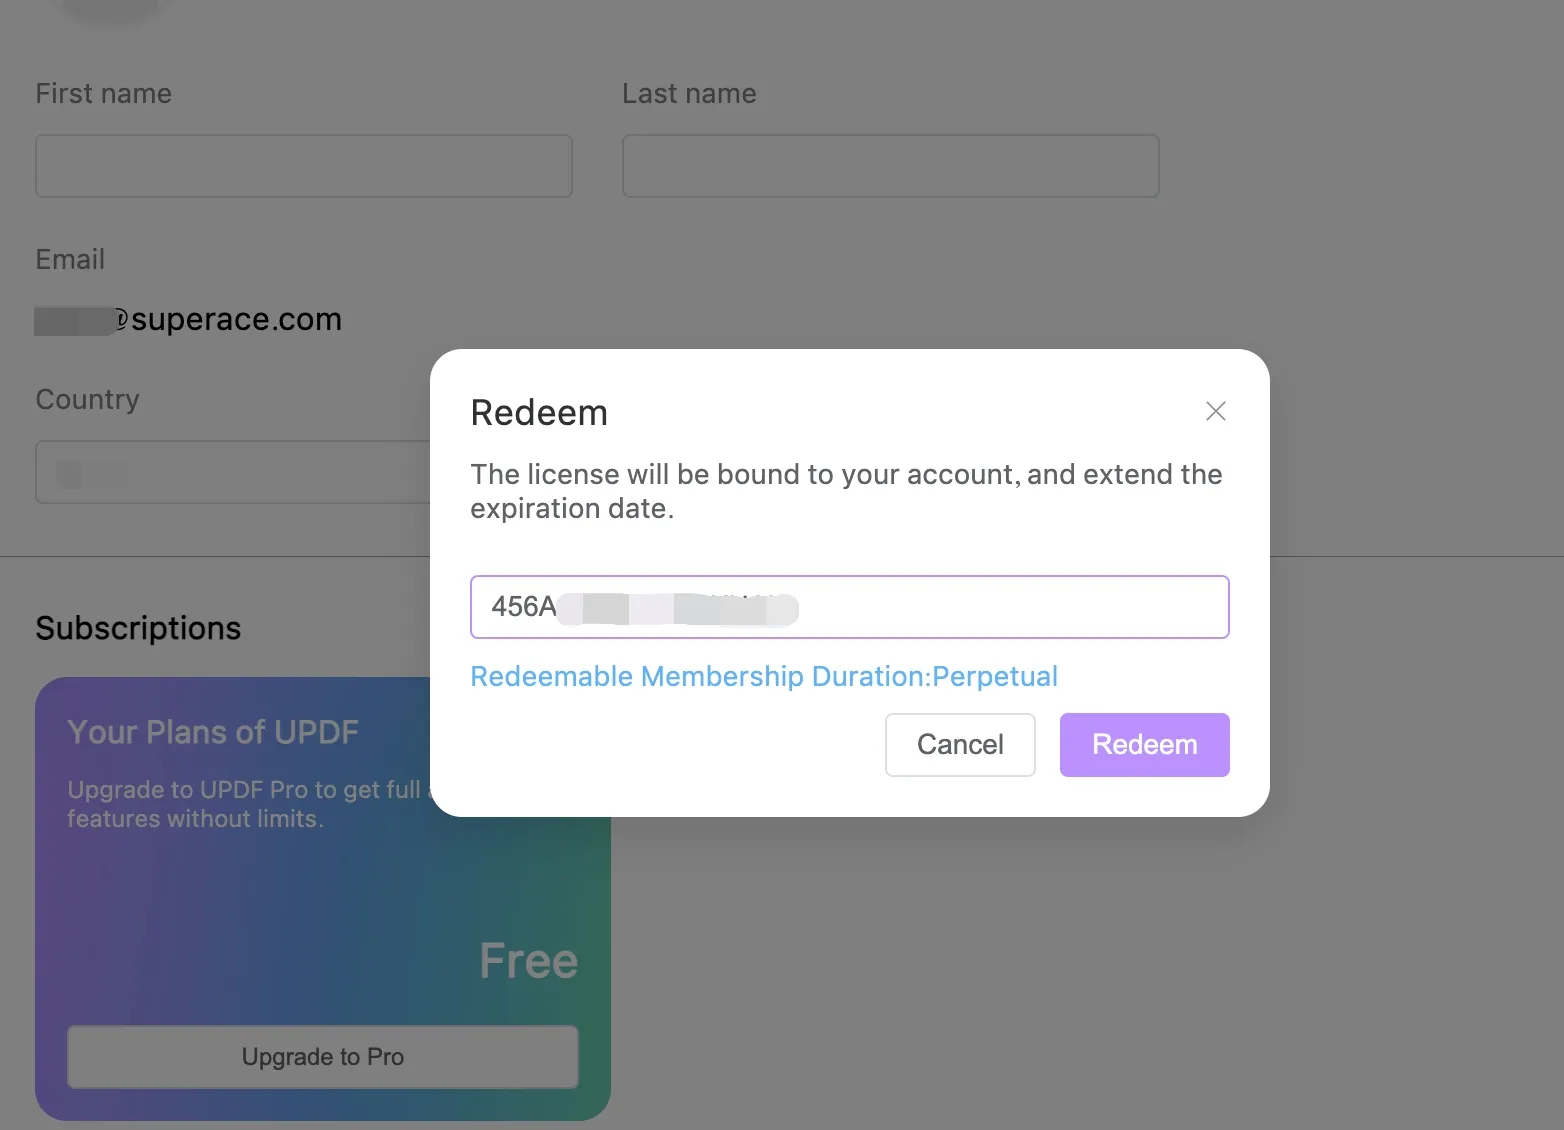Click the First name label
Image resolution: width=1564 pixels, height=1130 pixels.
tap(104, 94)
